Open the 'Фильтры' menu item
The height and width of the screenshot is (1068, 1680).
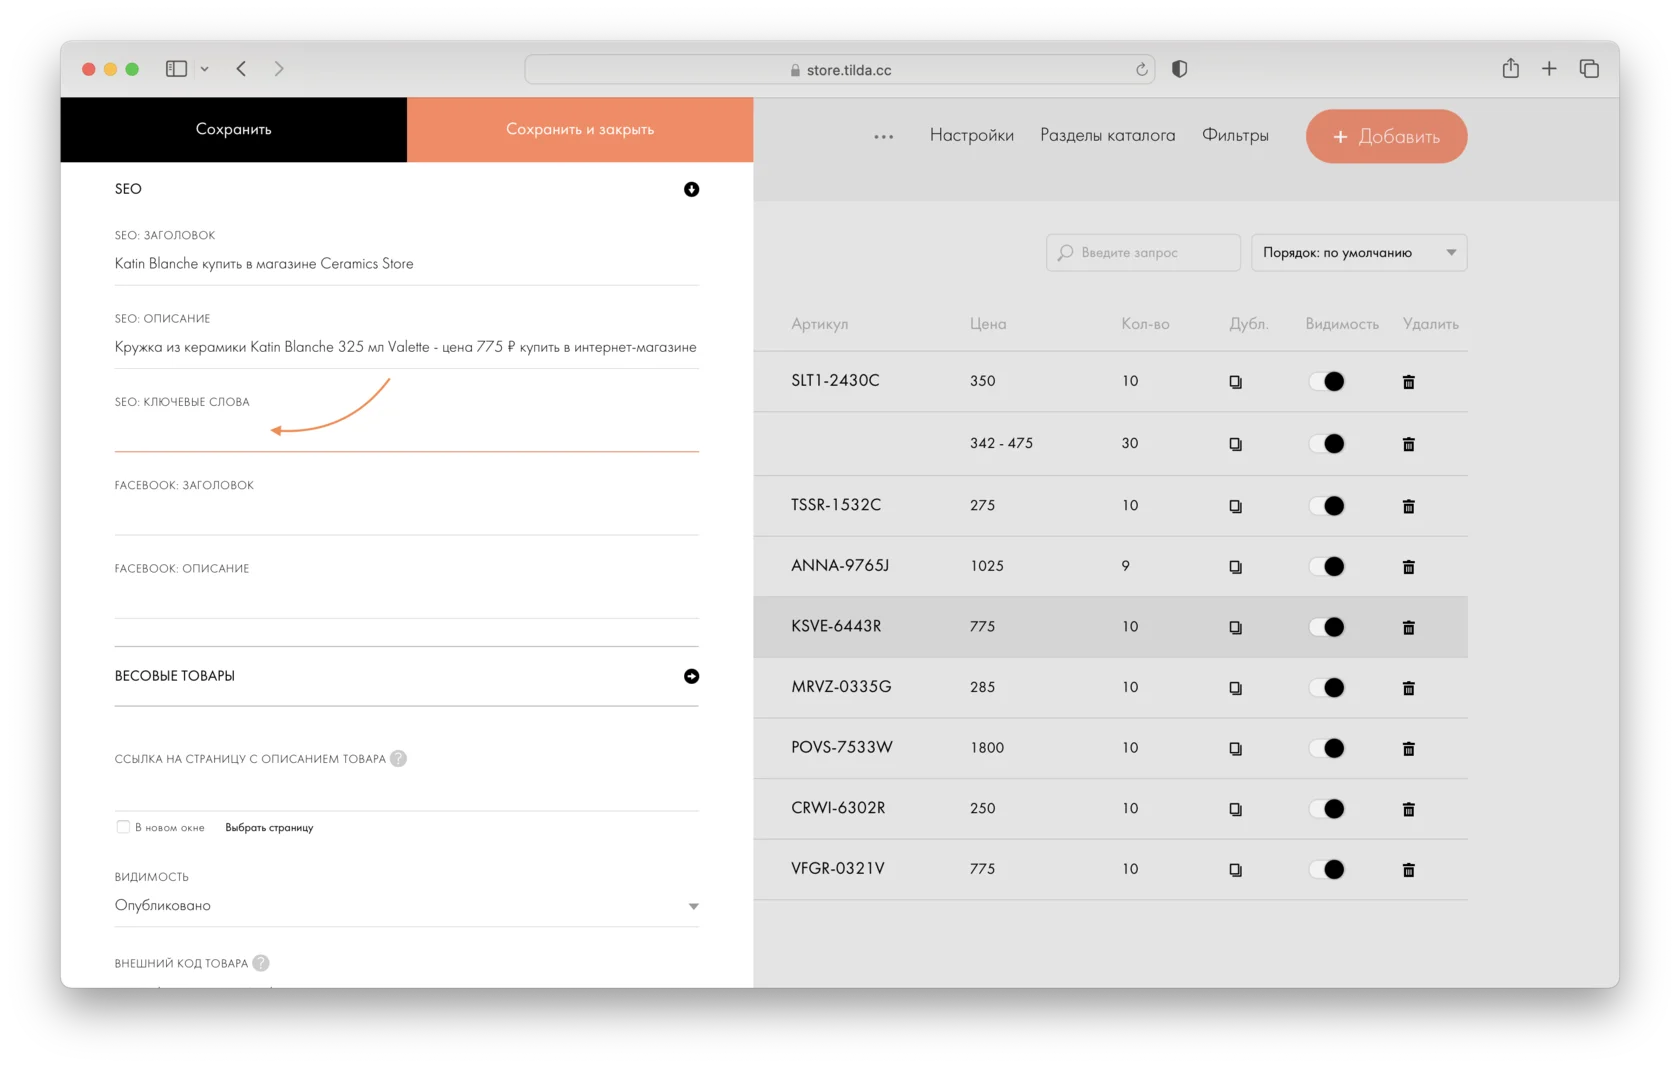(1235, 135)
